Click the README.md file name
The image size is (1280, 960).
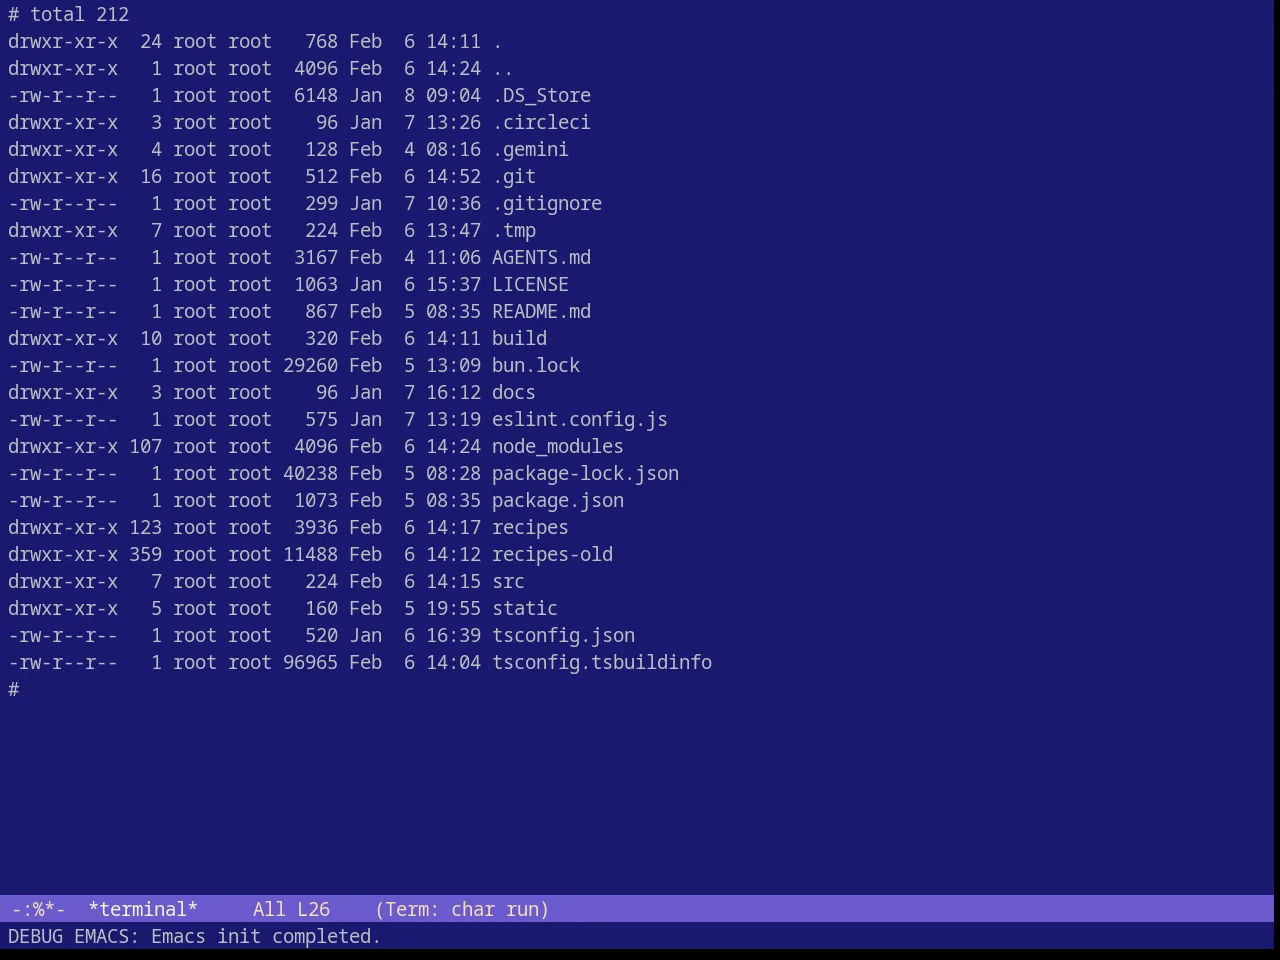coord(541,311)
